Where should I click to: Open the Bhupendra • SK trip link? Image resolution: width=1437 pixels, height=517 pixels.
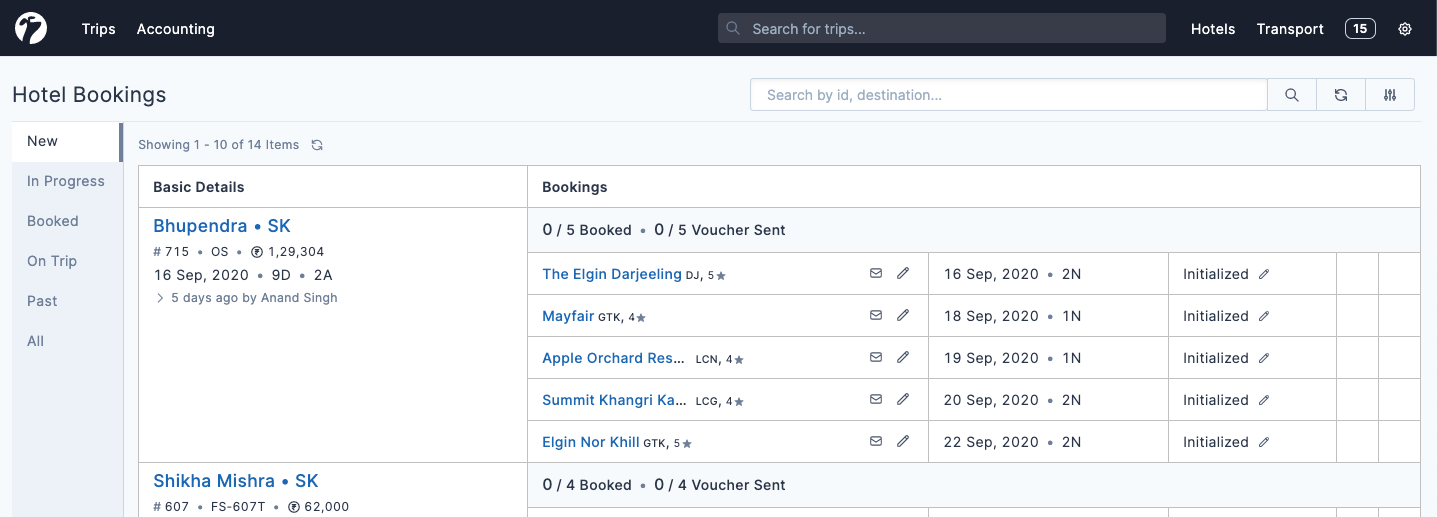point(222,226)
